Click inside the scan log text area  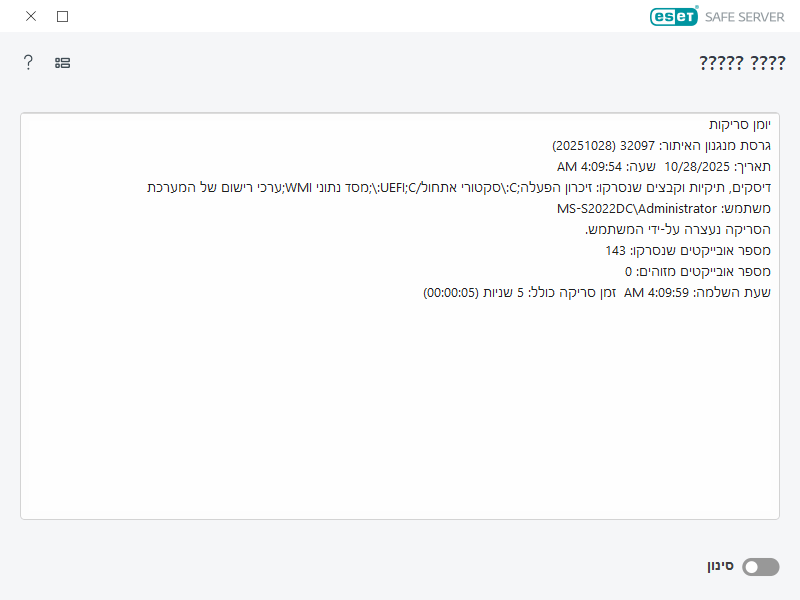coord(400,420)
